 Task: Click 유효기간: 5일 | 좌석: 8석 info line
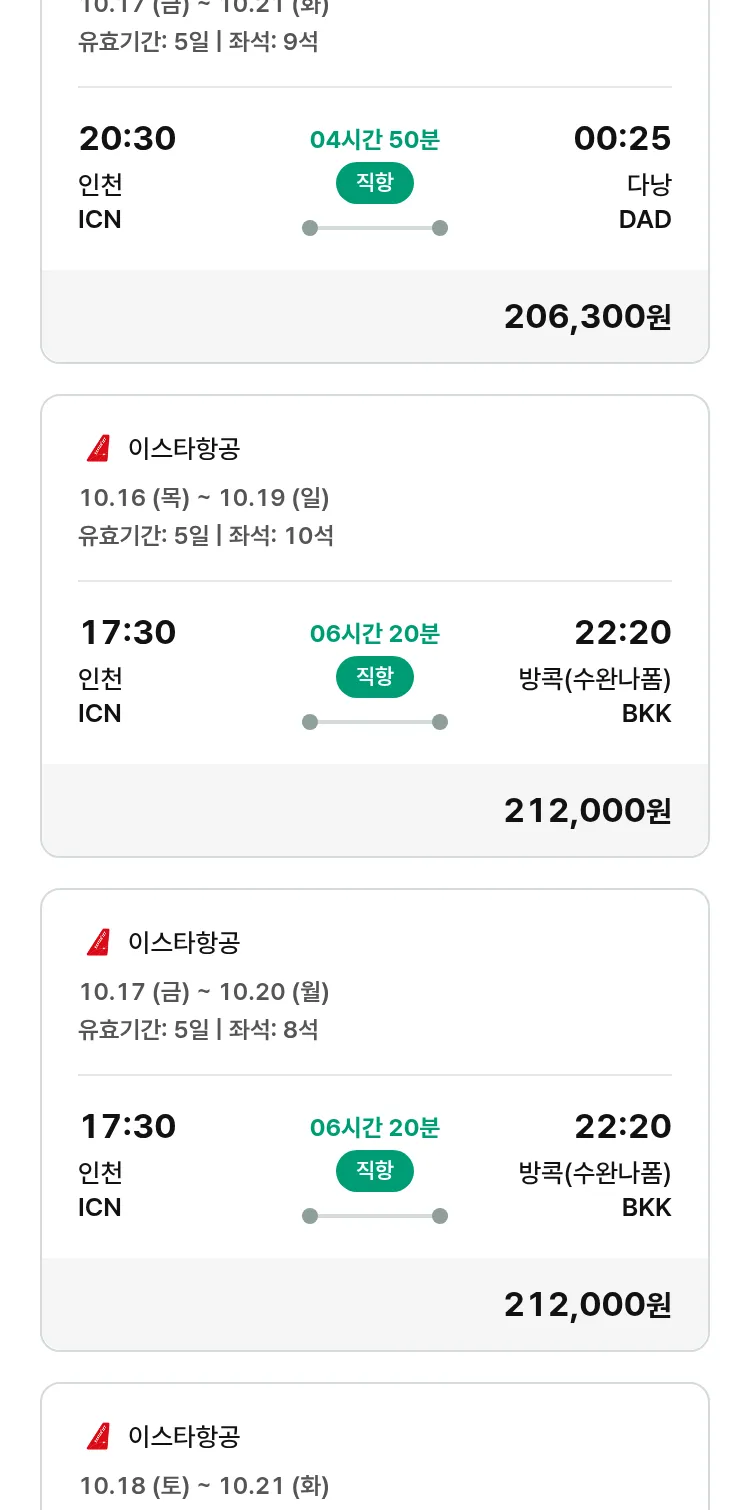point(198,1029)
